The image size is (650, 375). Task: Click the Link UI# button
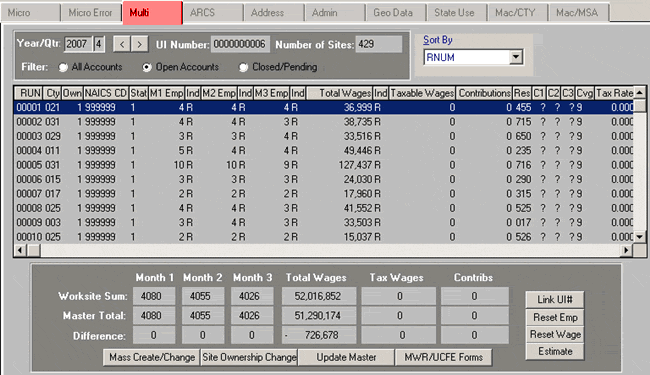tap(555, 300)
